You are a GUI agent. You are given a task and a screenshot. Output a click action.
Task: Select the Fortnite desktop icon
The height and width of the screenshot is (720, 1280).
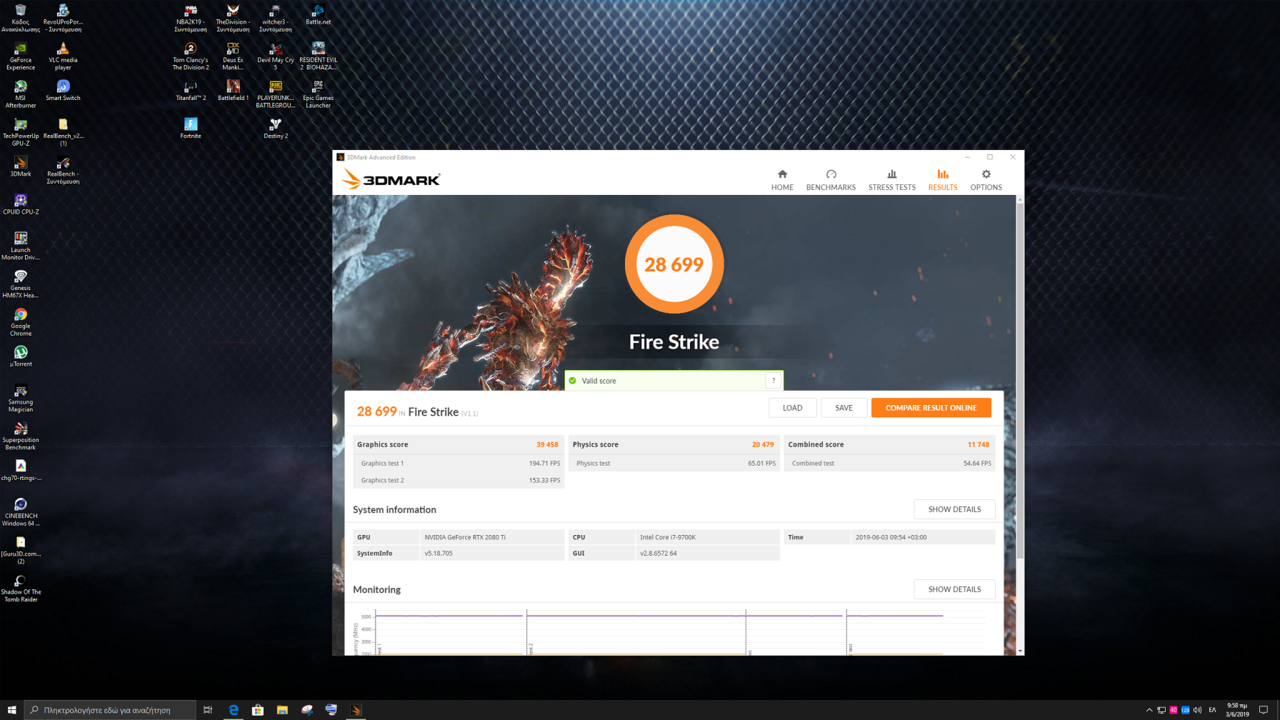point(190,128)
